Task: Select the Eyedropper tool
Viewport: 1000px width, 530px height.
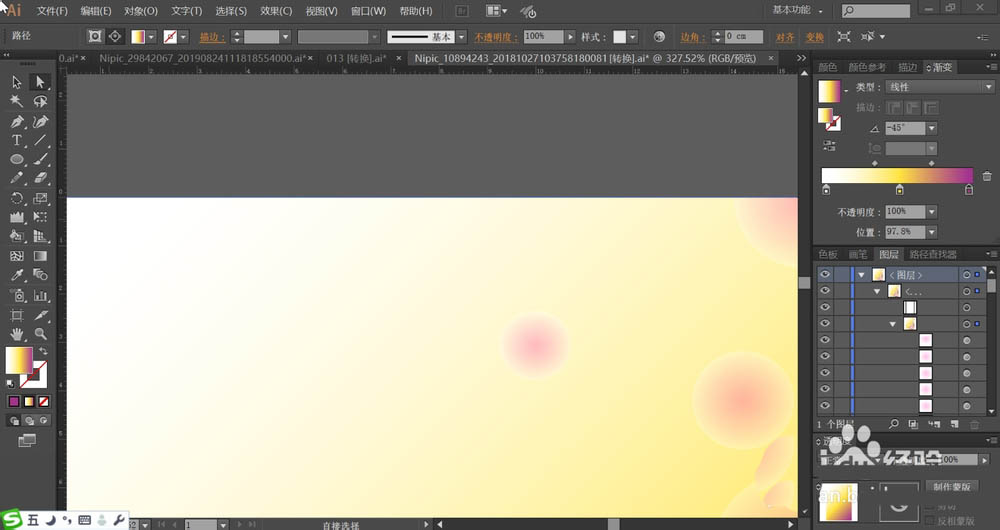Action: (17, 275)
